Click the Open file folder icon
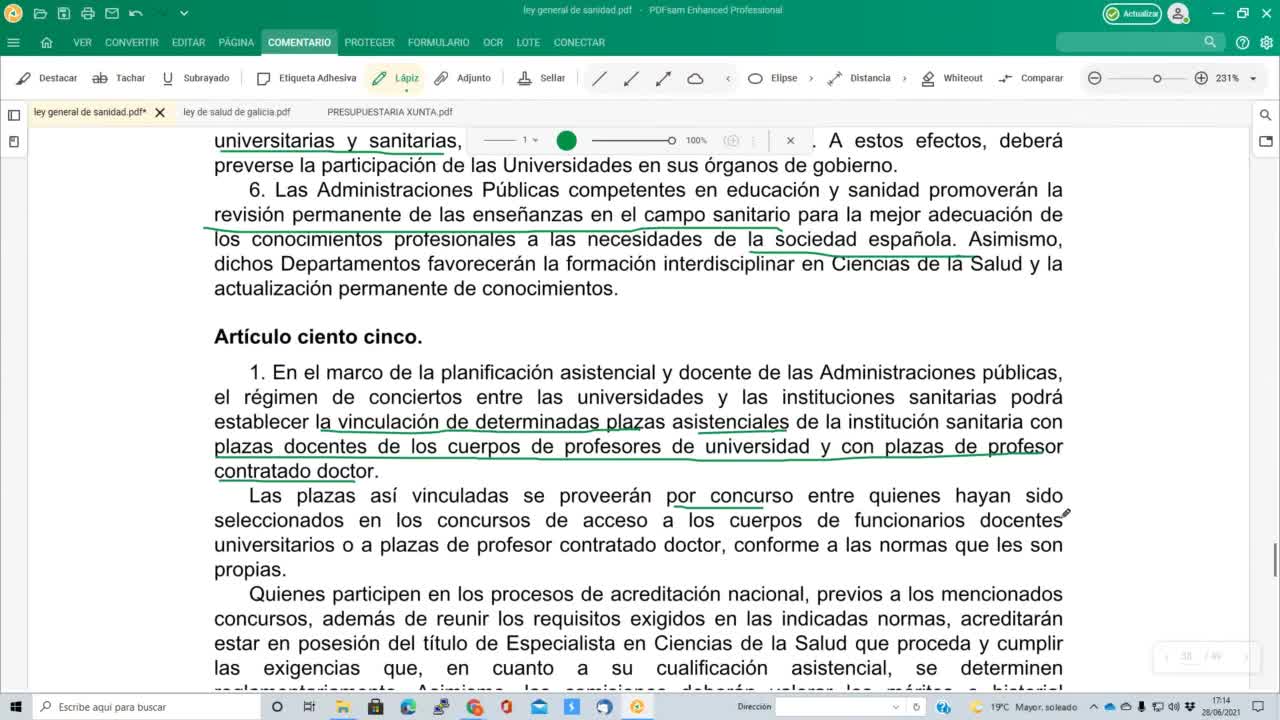 [x=40, y=14]
